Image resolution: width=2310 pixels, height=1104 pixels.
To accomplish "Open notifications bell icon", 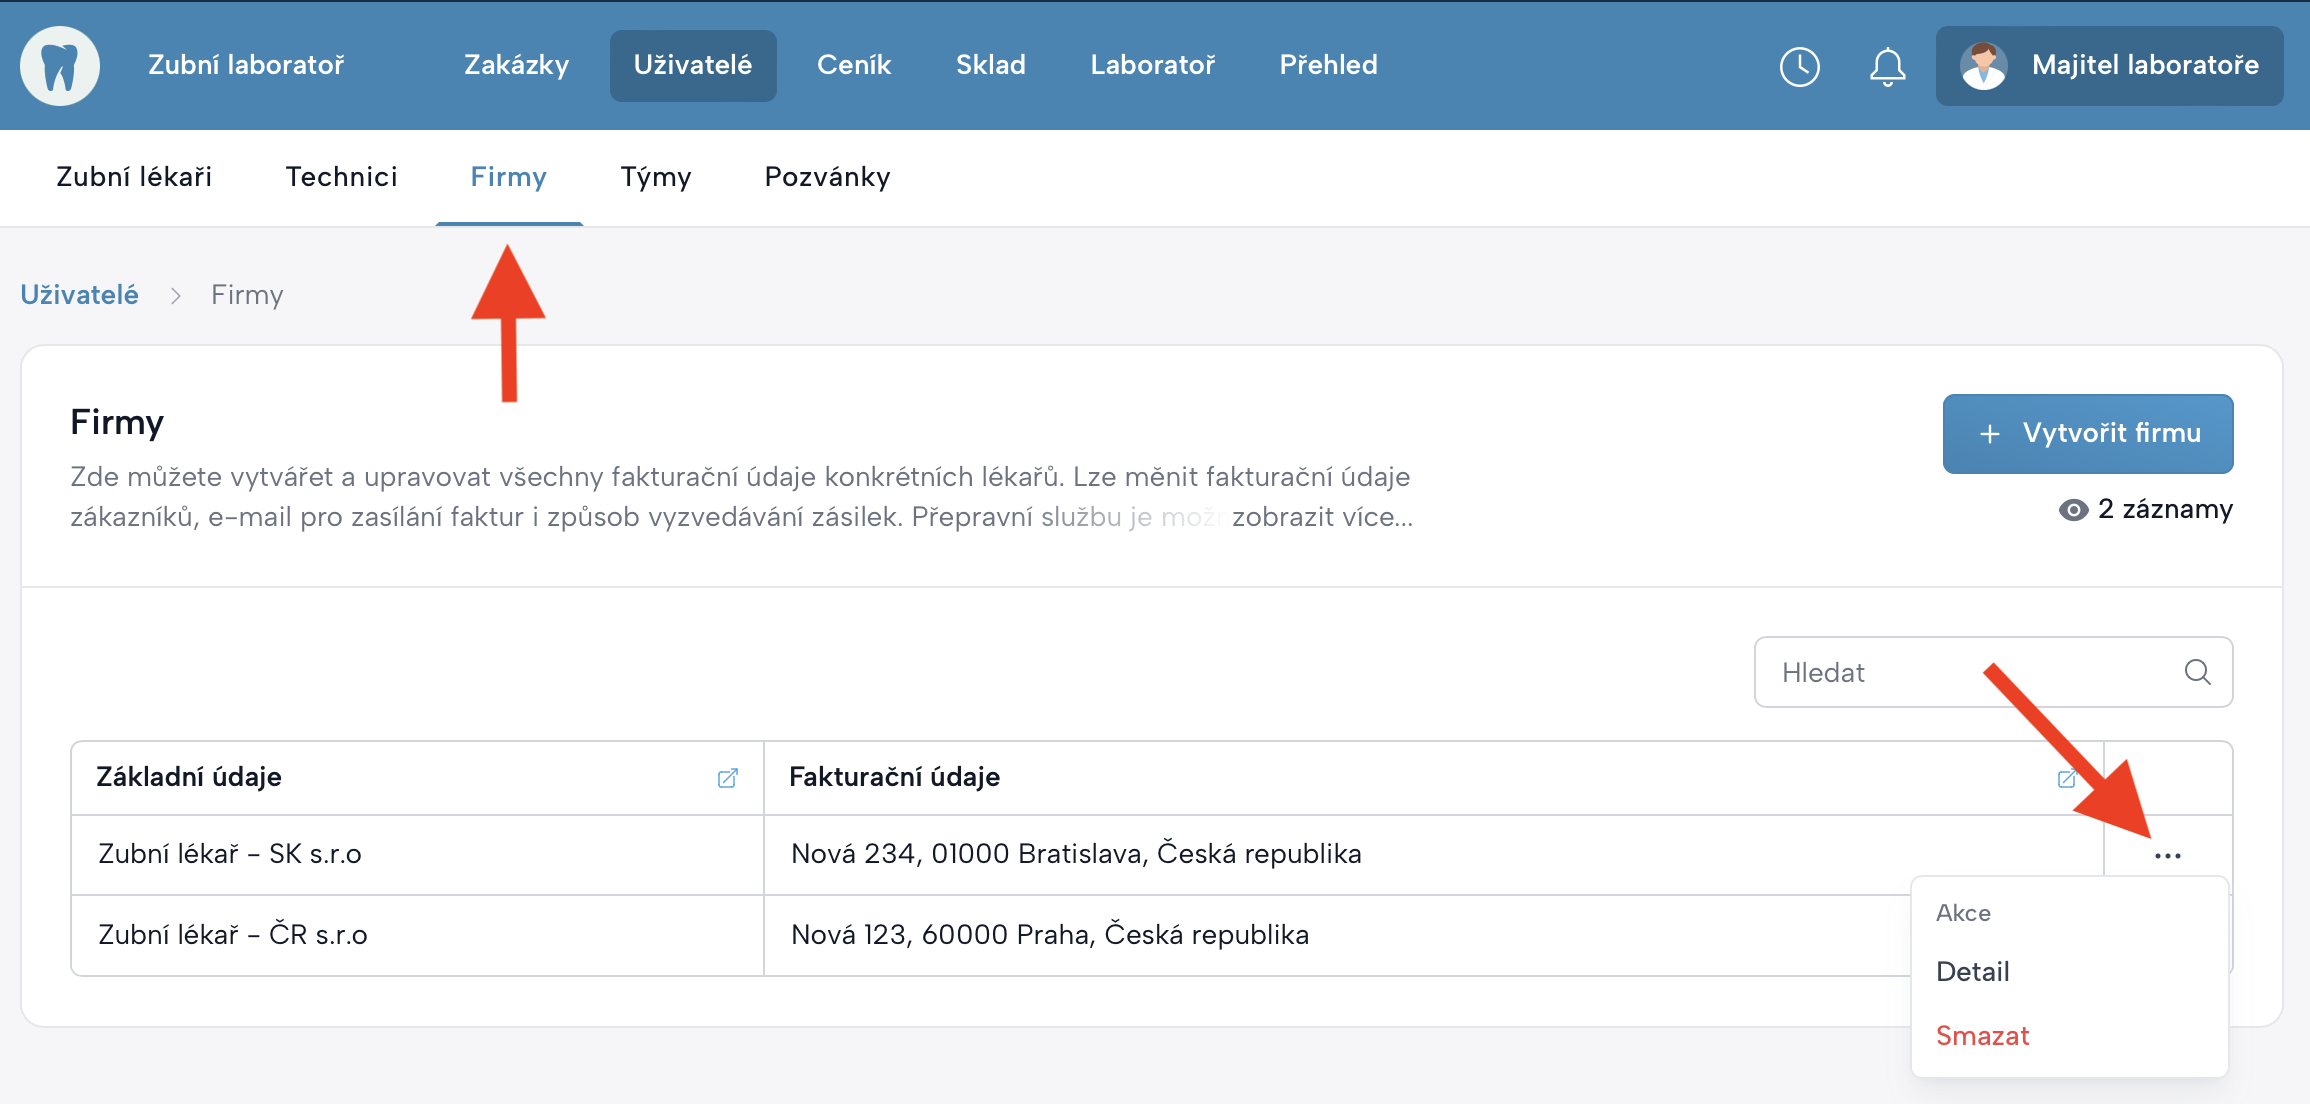I will (1887, 67).
